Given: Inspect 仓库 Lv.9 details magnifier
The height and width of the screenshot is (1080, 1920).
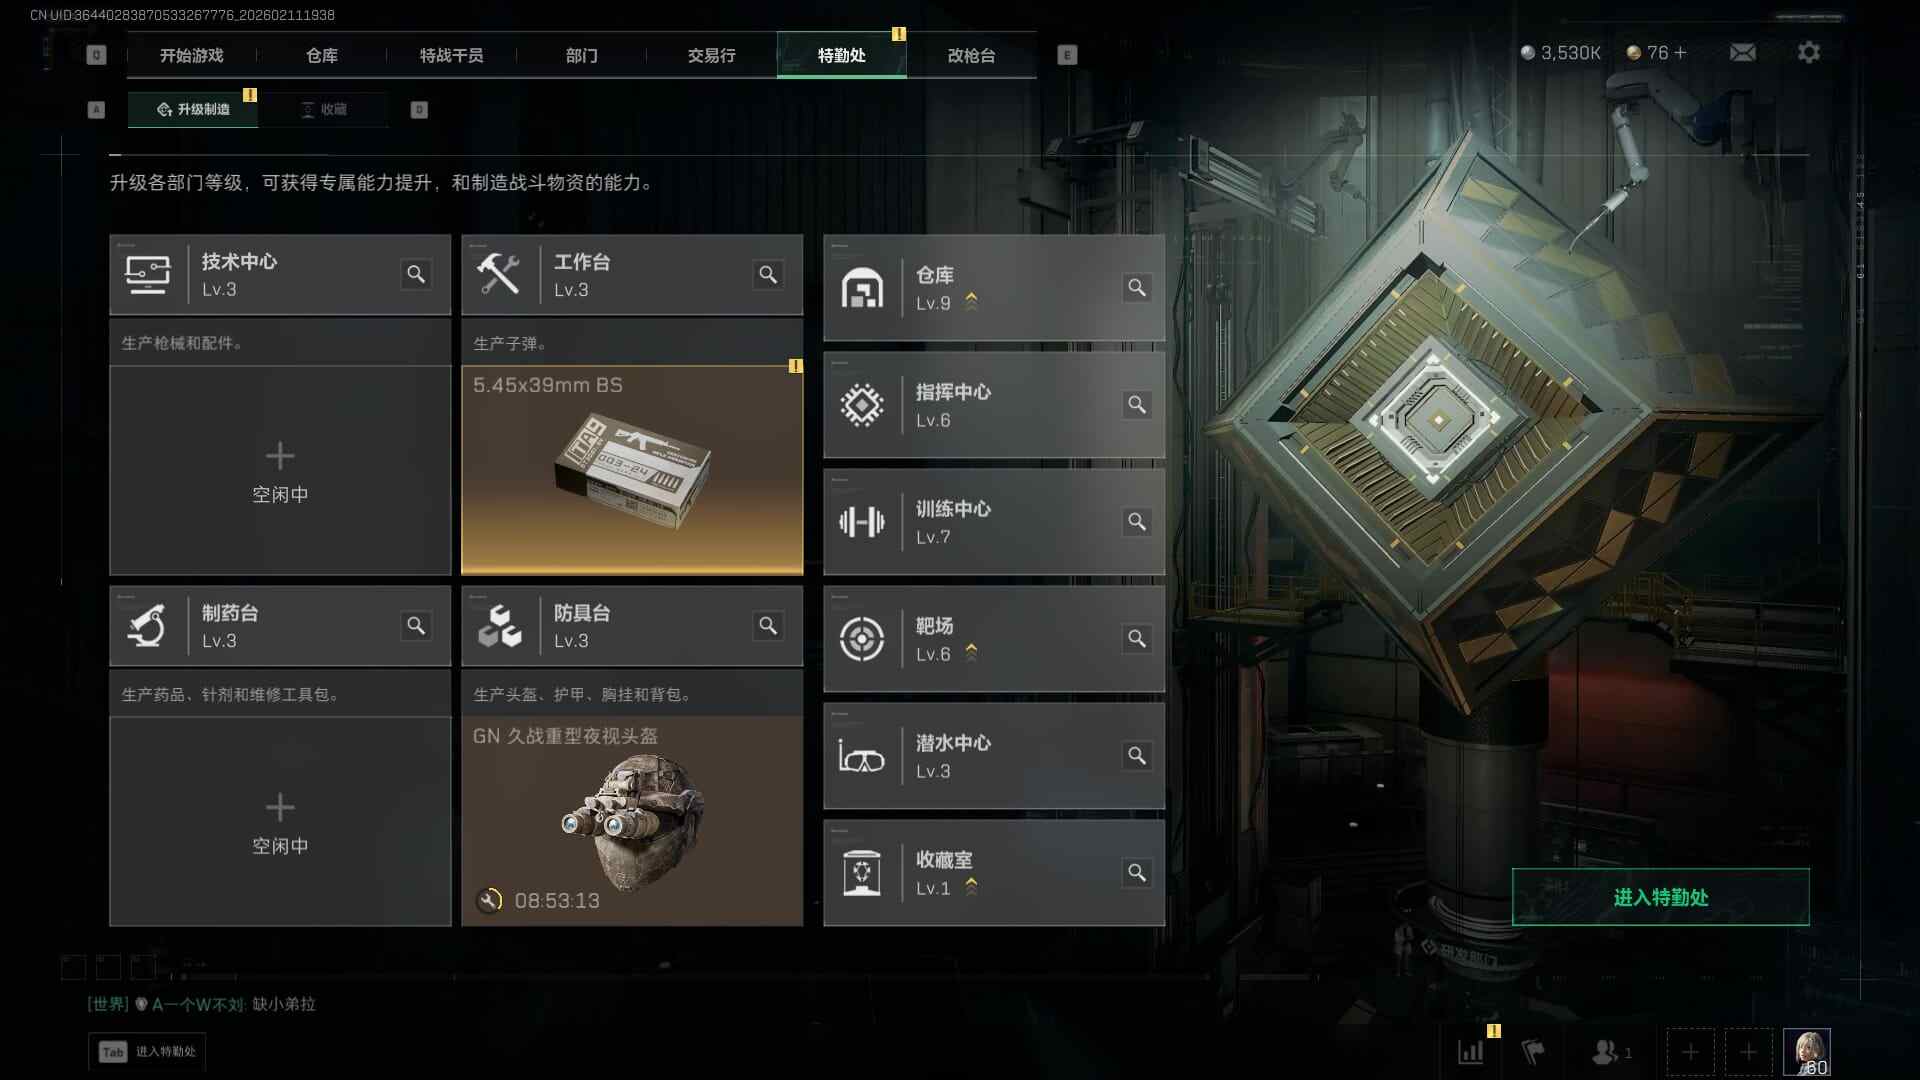Looking at the screenshot, I should (1137, 288).
